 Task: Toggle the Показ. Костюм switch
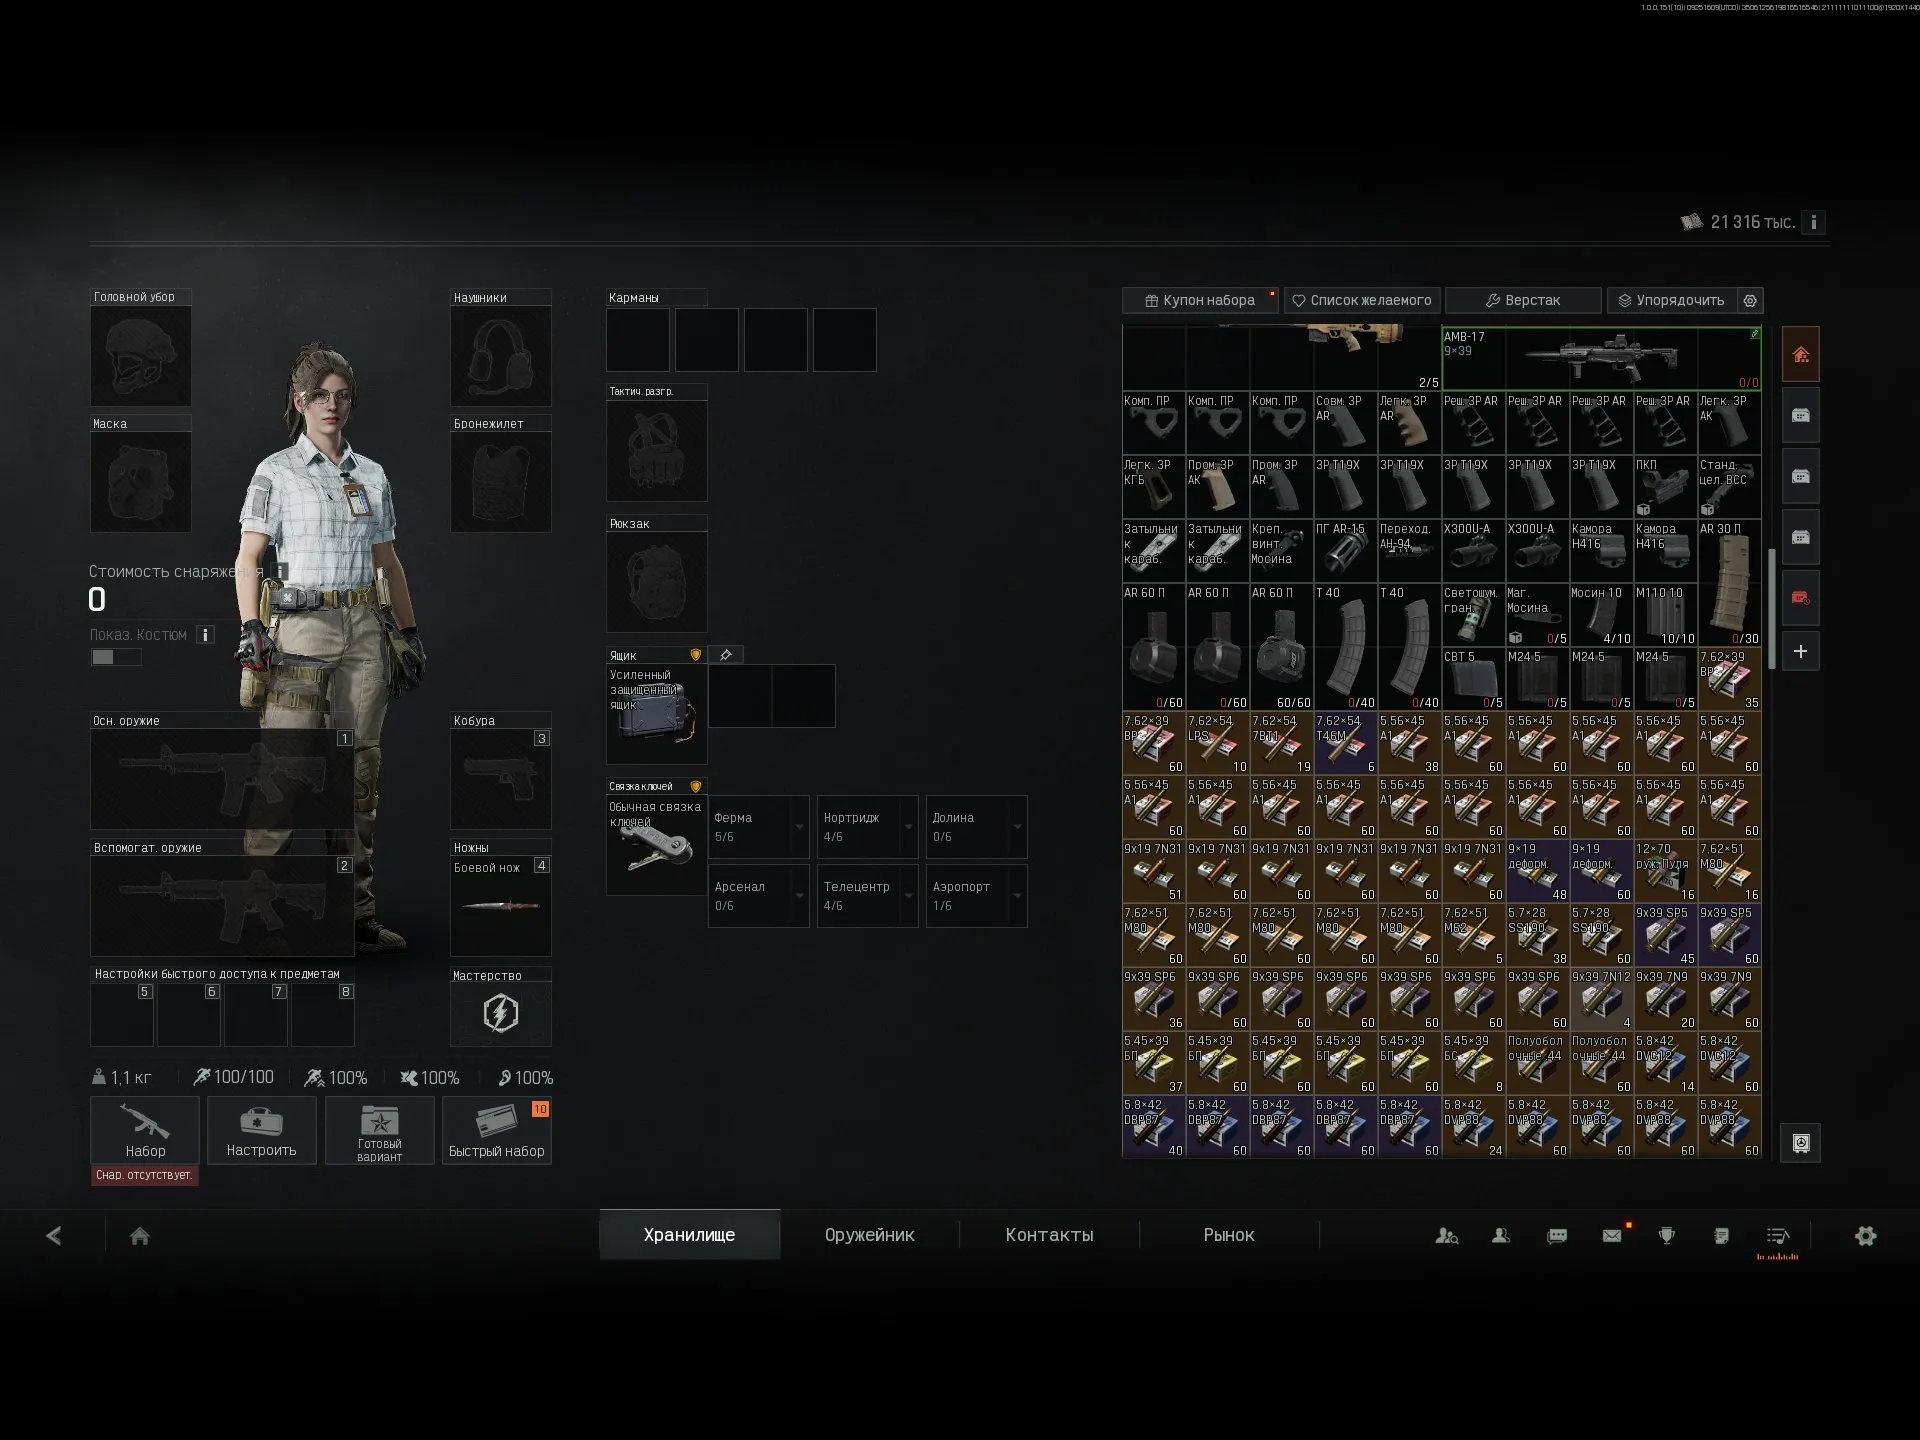click(116, 657)
